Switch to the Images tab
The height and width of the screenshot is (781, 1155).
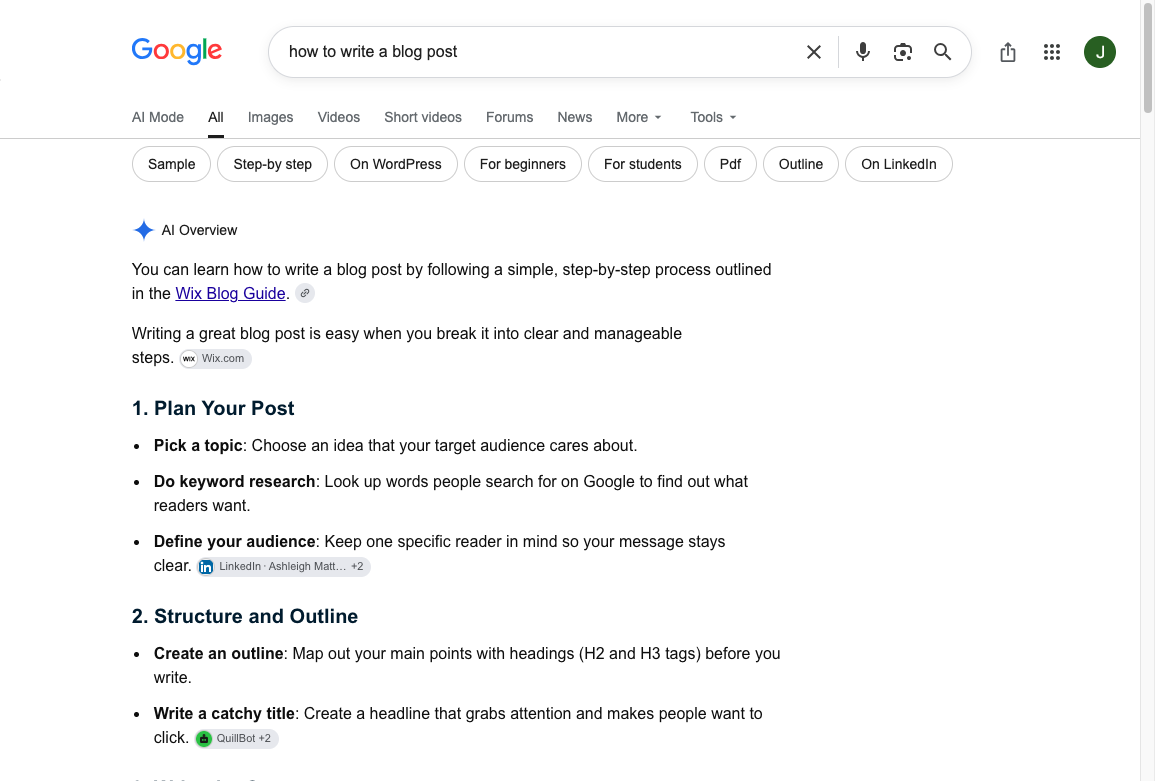270,117
